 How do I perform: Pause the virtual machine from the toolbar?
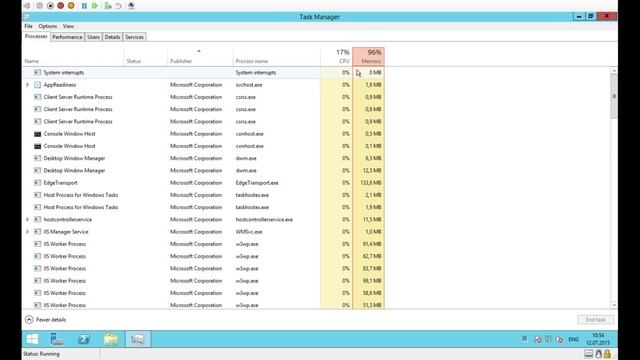click(84, 6)
